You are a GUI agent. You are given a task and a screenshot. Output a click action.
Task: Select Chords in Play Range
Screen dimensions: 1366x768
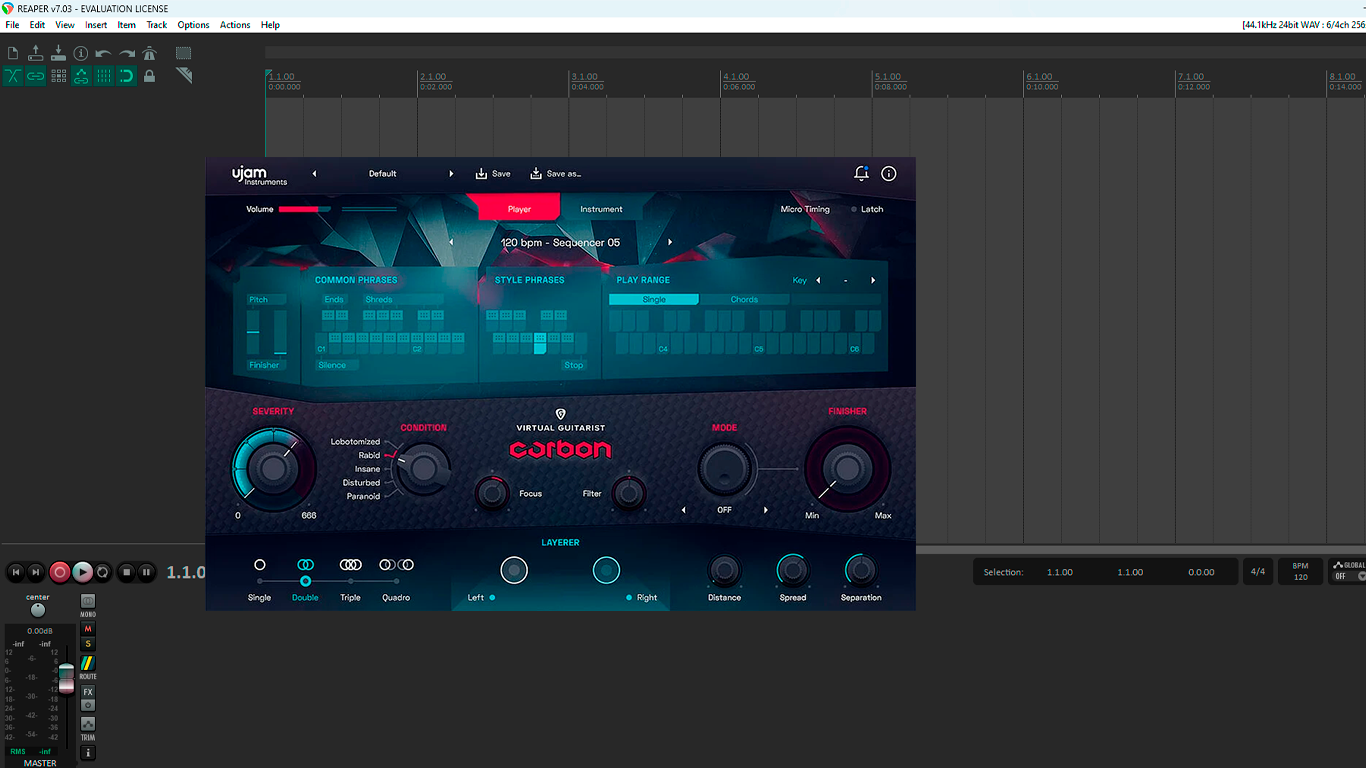[744, 299]
